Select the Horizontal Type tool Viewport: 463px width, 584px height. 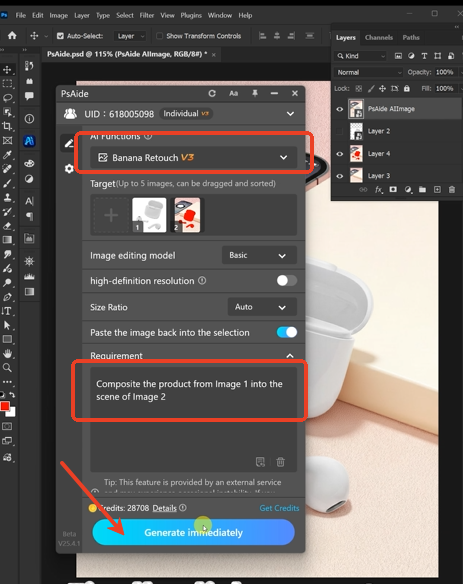(x=7, y=311)
